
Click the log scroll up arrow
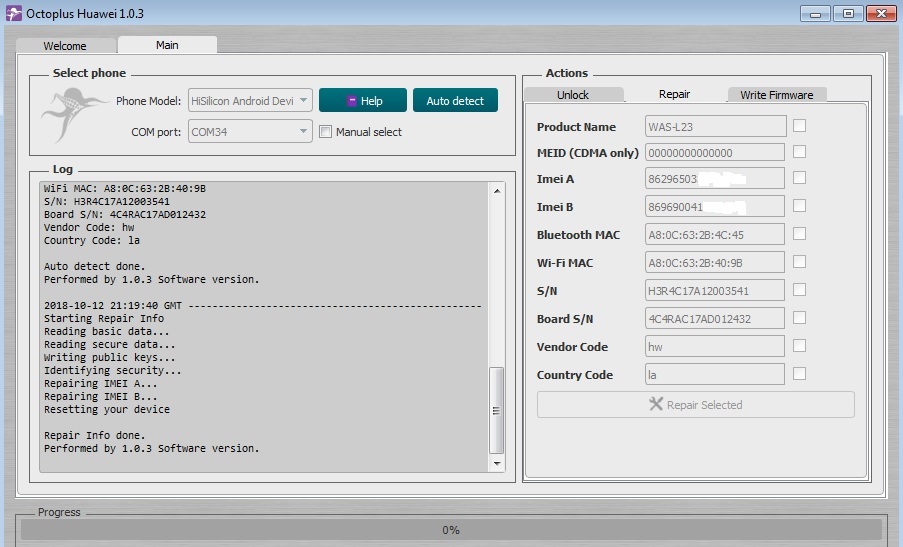pyautogui.click(x=496, y=191)
